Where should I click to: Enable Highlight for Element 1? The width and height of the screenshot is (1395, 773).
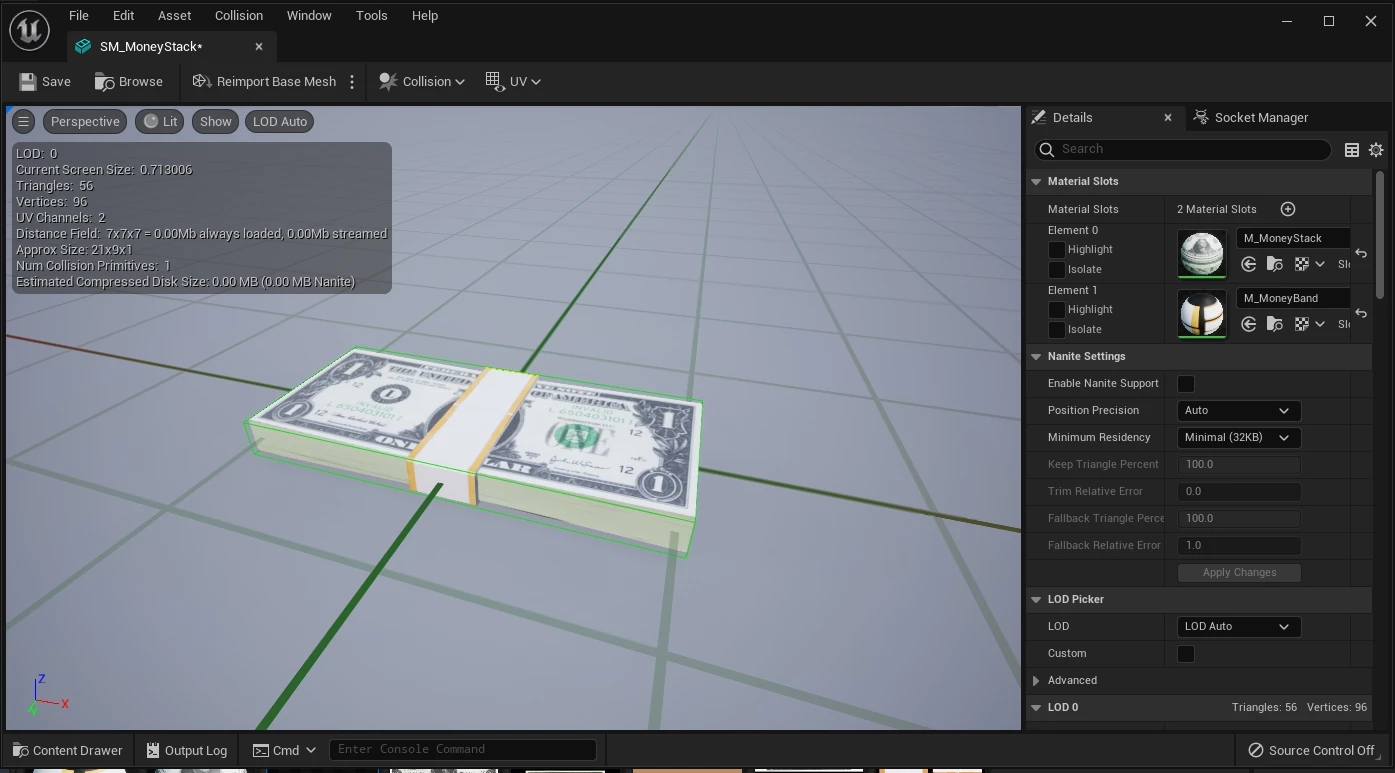pos(1056,310)
